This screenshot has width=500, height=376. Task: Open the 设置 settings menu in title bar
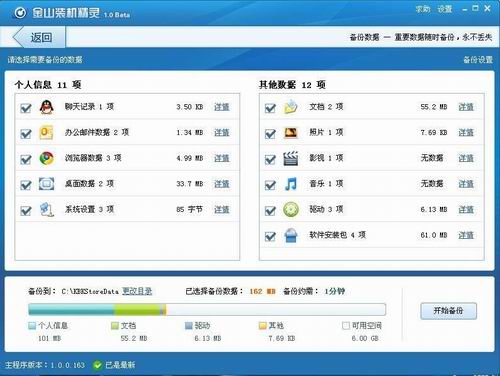pos(445,9)
